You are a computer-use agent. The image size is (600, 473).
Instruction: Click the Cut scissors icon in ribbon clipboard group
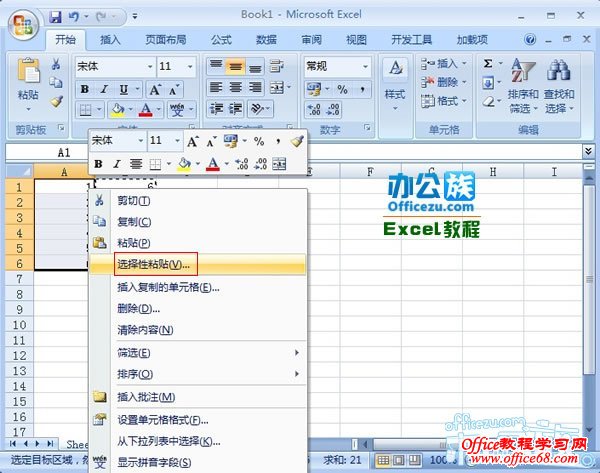56,64
